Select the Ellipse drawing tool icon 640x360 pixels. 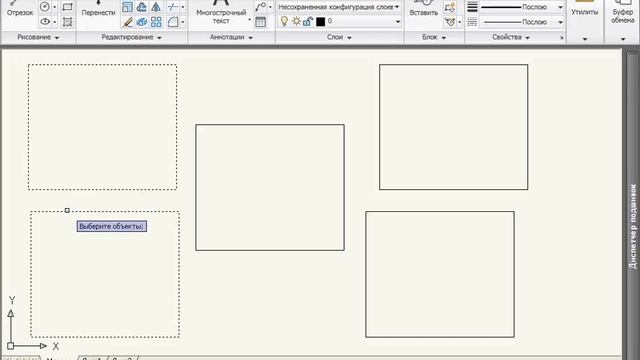coord(45,22)
